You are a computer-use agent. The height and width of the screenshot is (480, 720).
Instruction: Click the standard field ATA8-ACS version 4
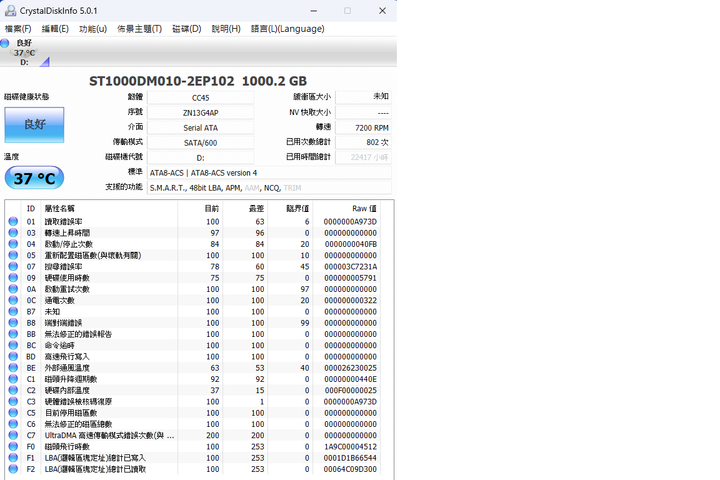269,173
